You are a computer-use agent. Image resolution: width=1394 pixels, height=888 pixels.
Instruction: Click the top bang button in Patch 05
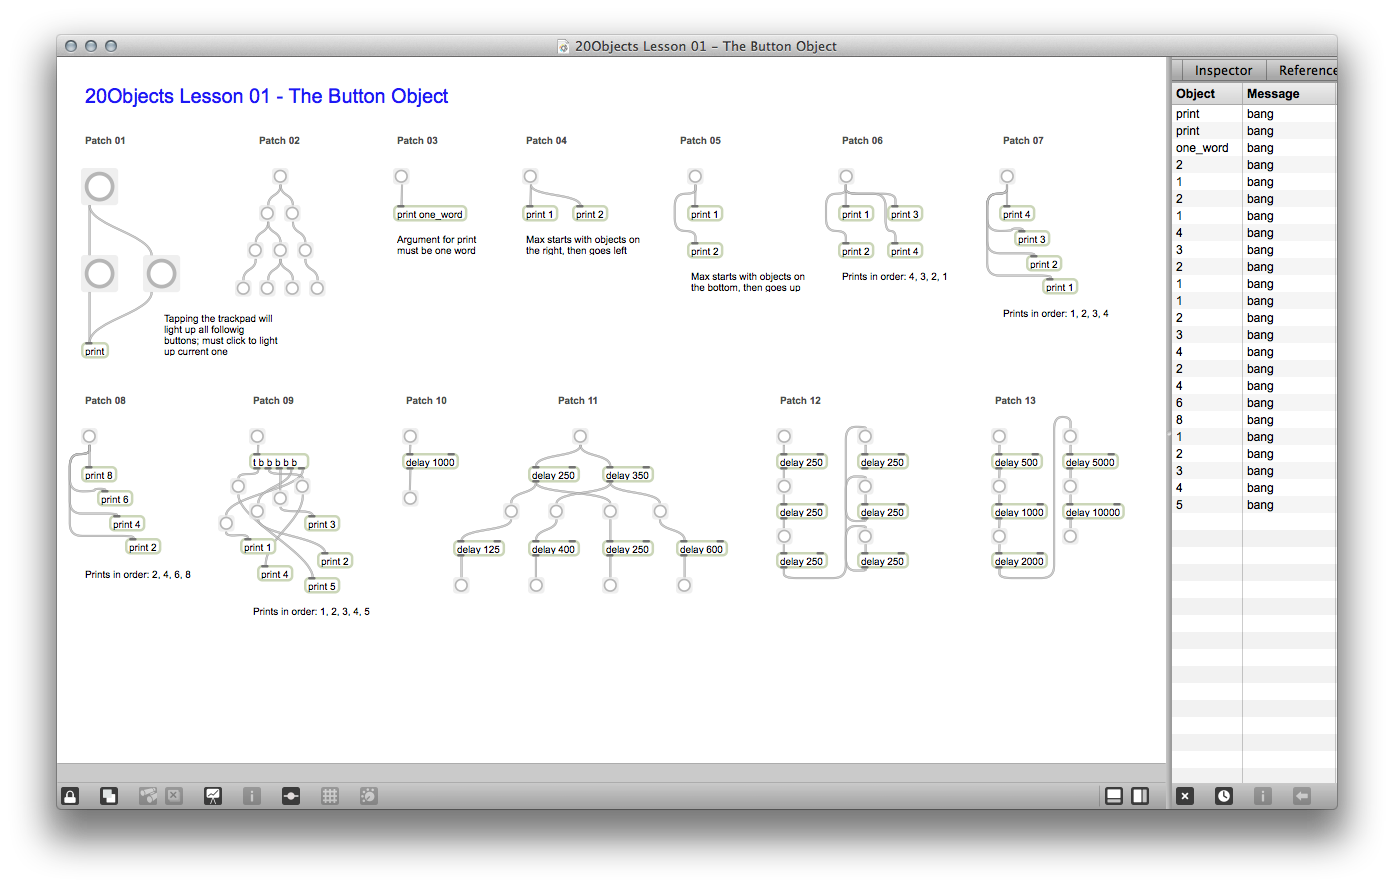click(695, 176)
